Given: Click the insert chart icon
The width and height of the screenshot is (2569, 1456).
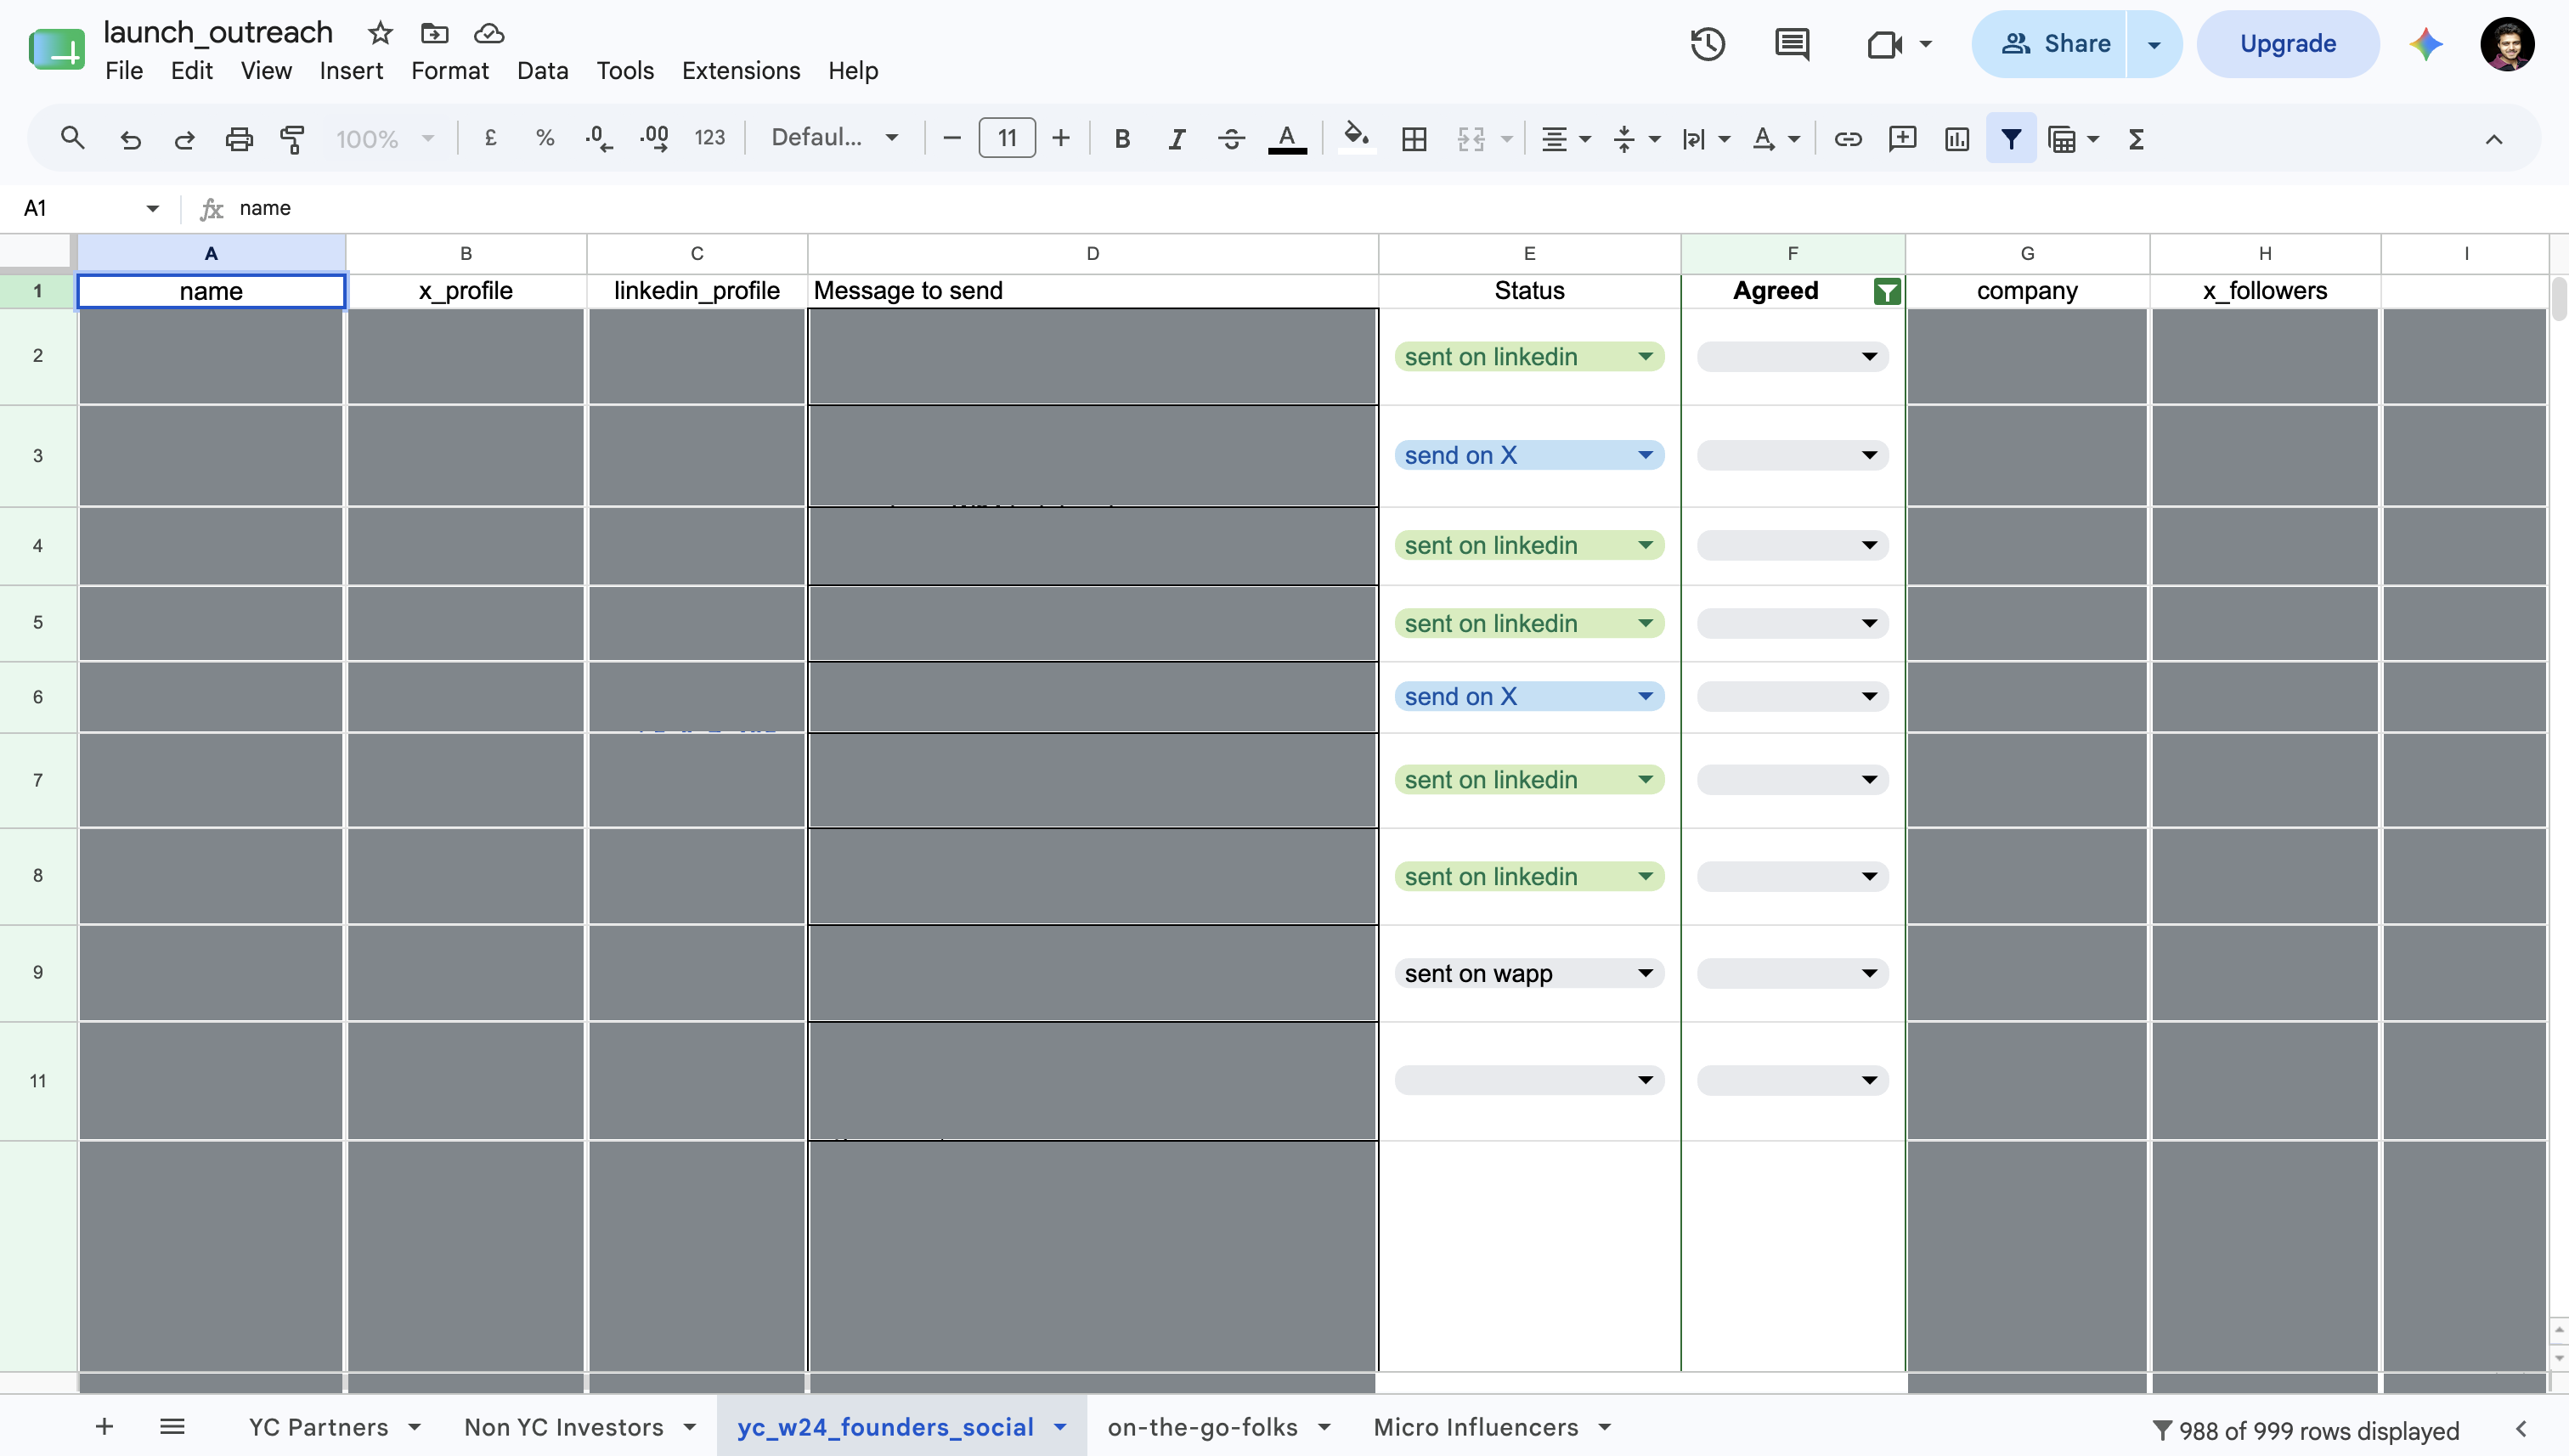Looking at the screenshot, I should click(1957, 139).
